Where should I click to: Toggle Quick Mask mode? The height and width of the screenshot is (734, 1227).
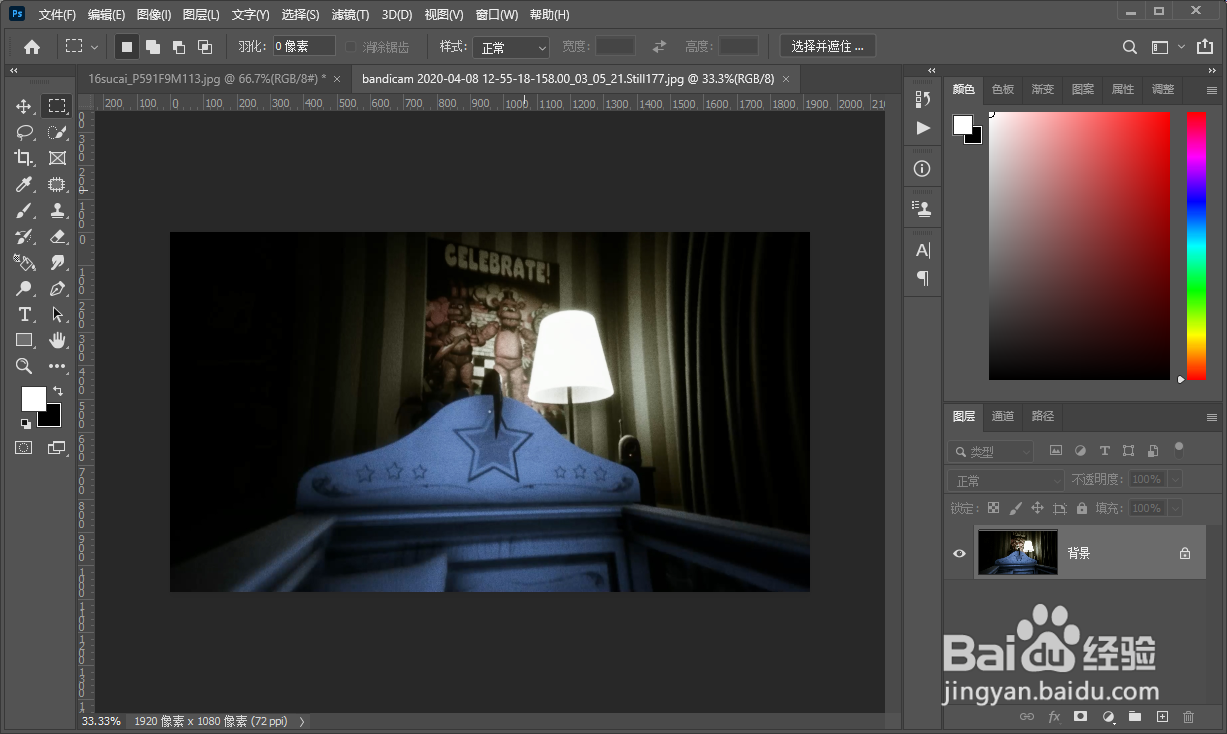click(24, 448)
